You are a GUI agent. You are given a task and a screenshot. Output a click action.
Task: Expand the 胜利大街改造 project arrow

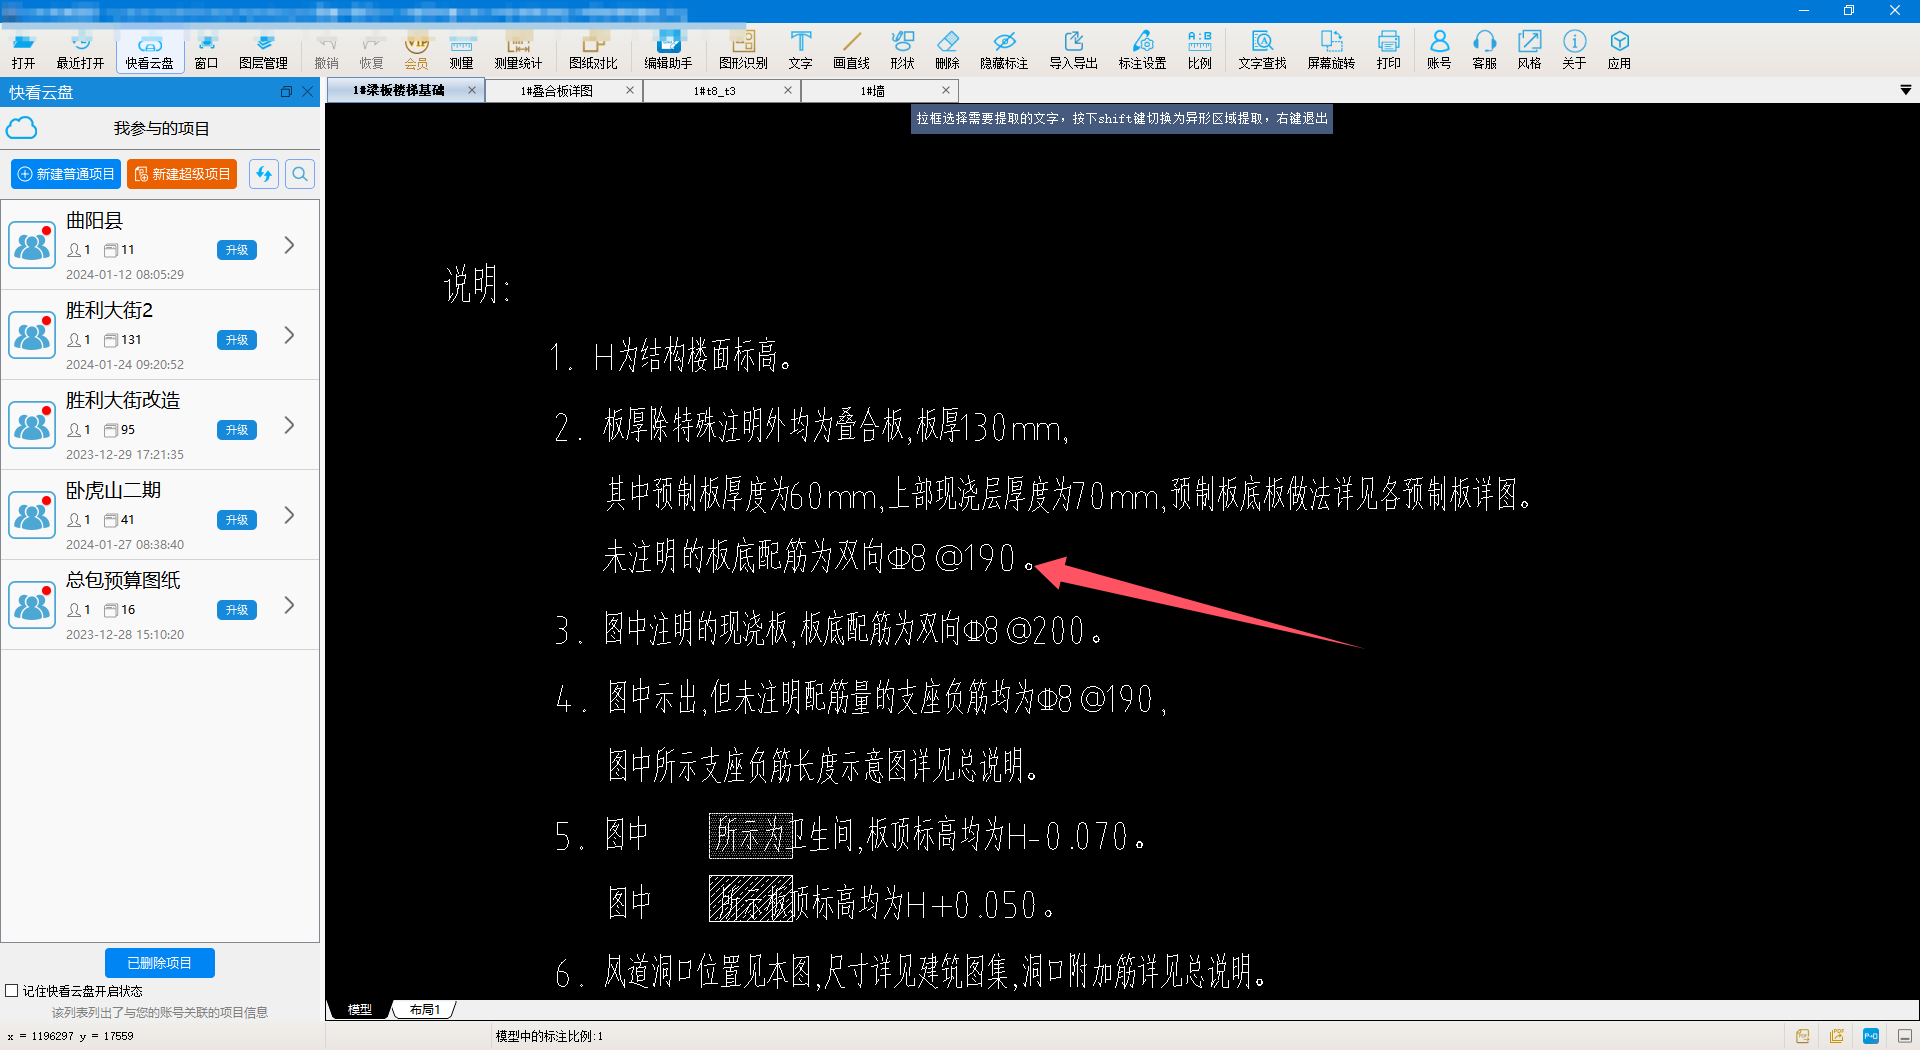pyautogui.click(x=289, y=425)
